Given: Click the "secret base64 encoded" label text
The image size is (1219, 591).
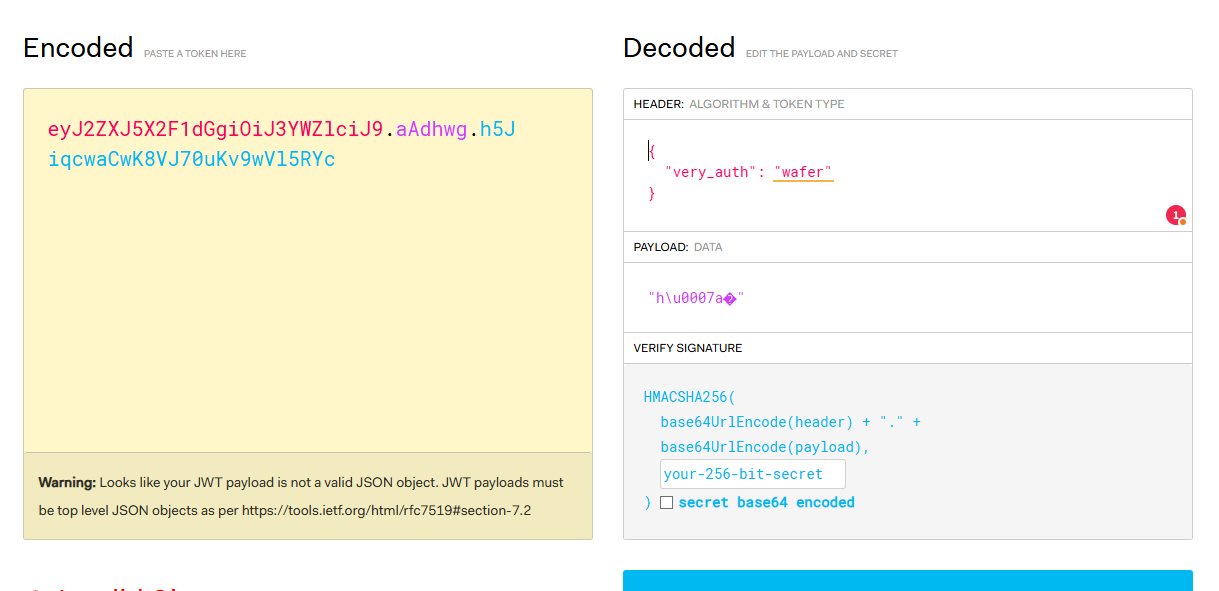Looking at the screenshot, I should coord(766,503).
